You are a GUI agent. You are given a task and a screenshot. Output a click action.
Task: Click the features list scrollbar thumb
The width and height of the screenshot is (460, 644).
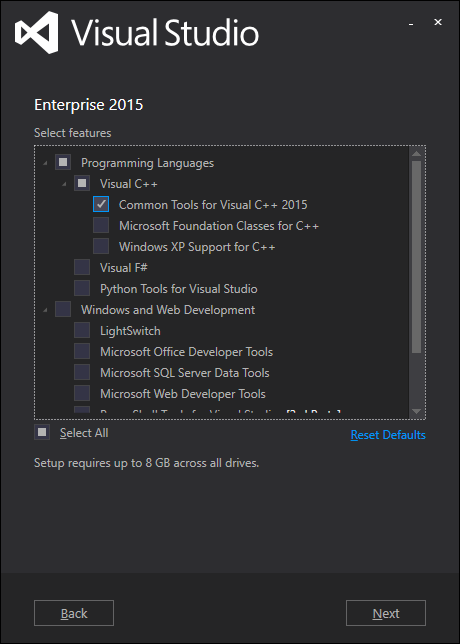tap(416, 257)
